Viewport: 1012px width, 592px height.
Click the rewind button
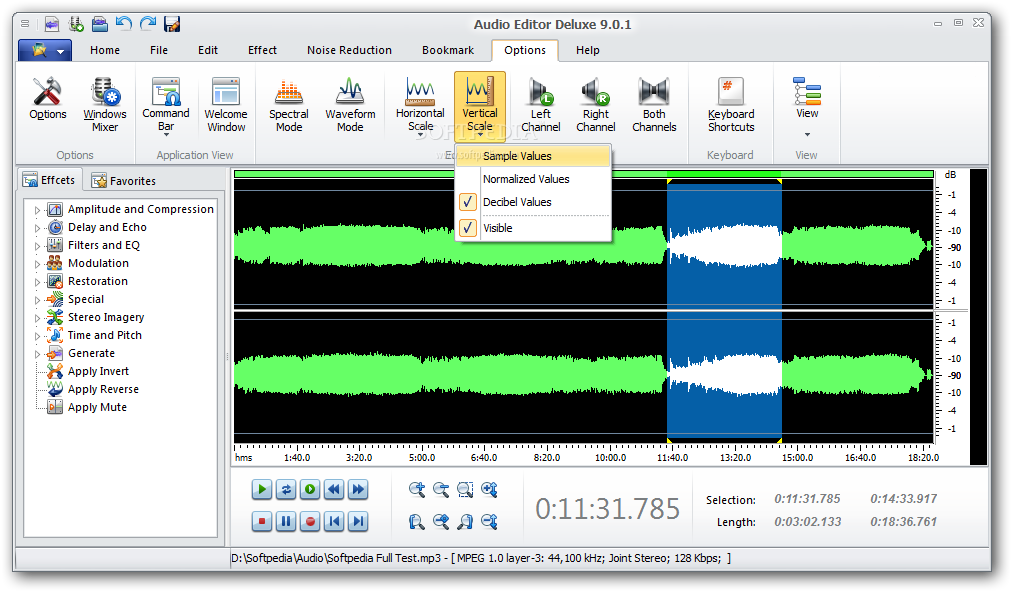point(334,489)
